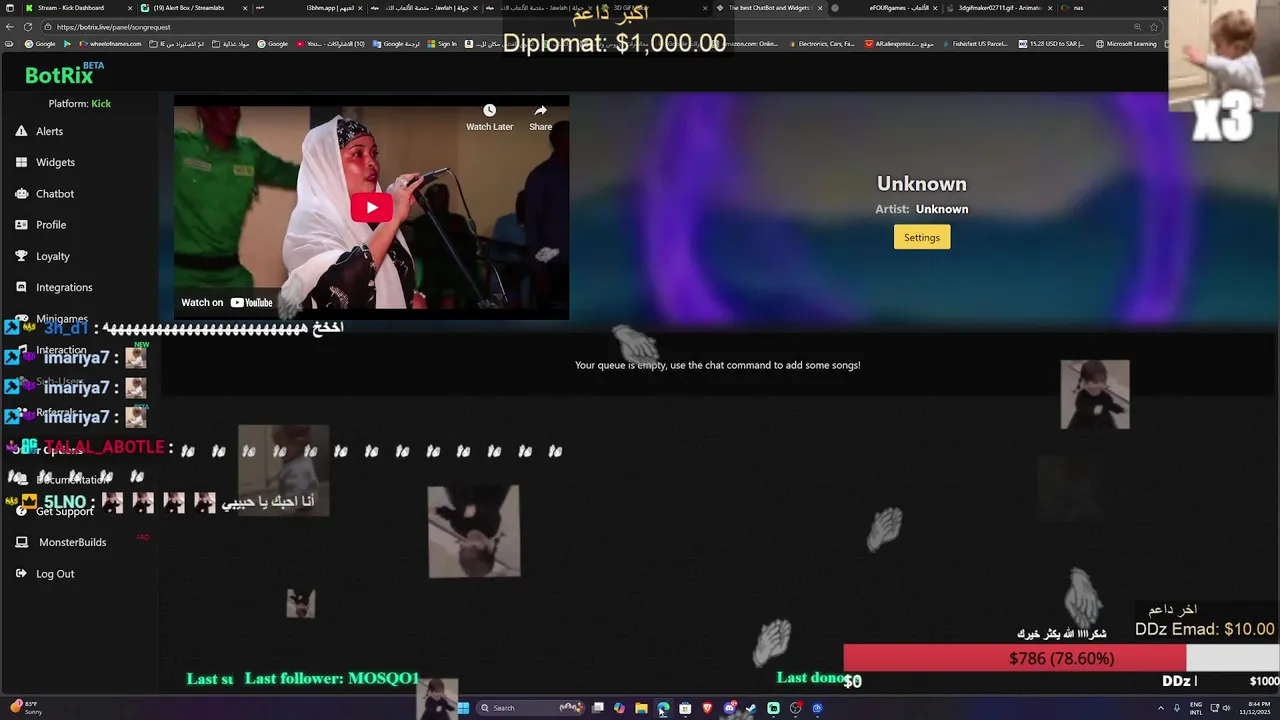The height and width of the screenshot is (720, 1280).
Task: Click Watch Later on the video
Action: [489, 117]
